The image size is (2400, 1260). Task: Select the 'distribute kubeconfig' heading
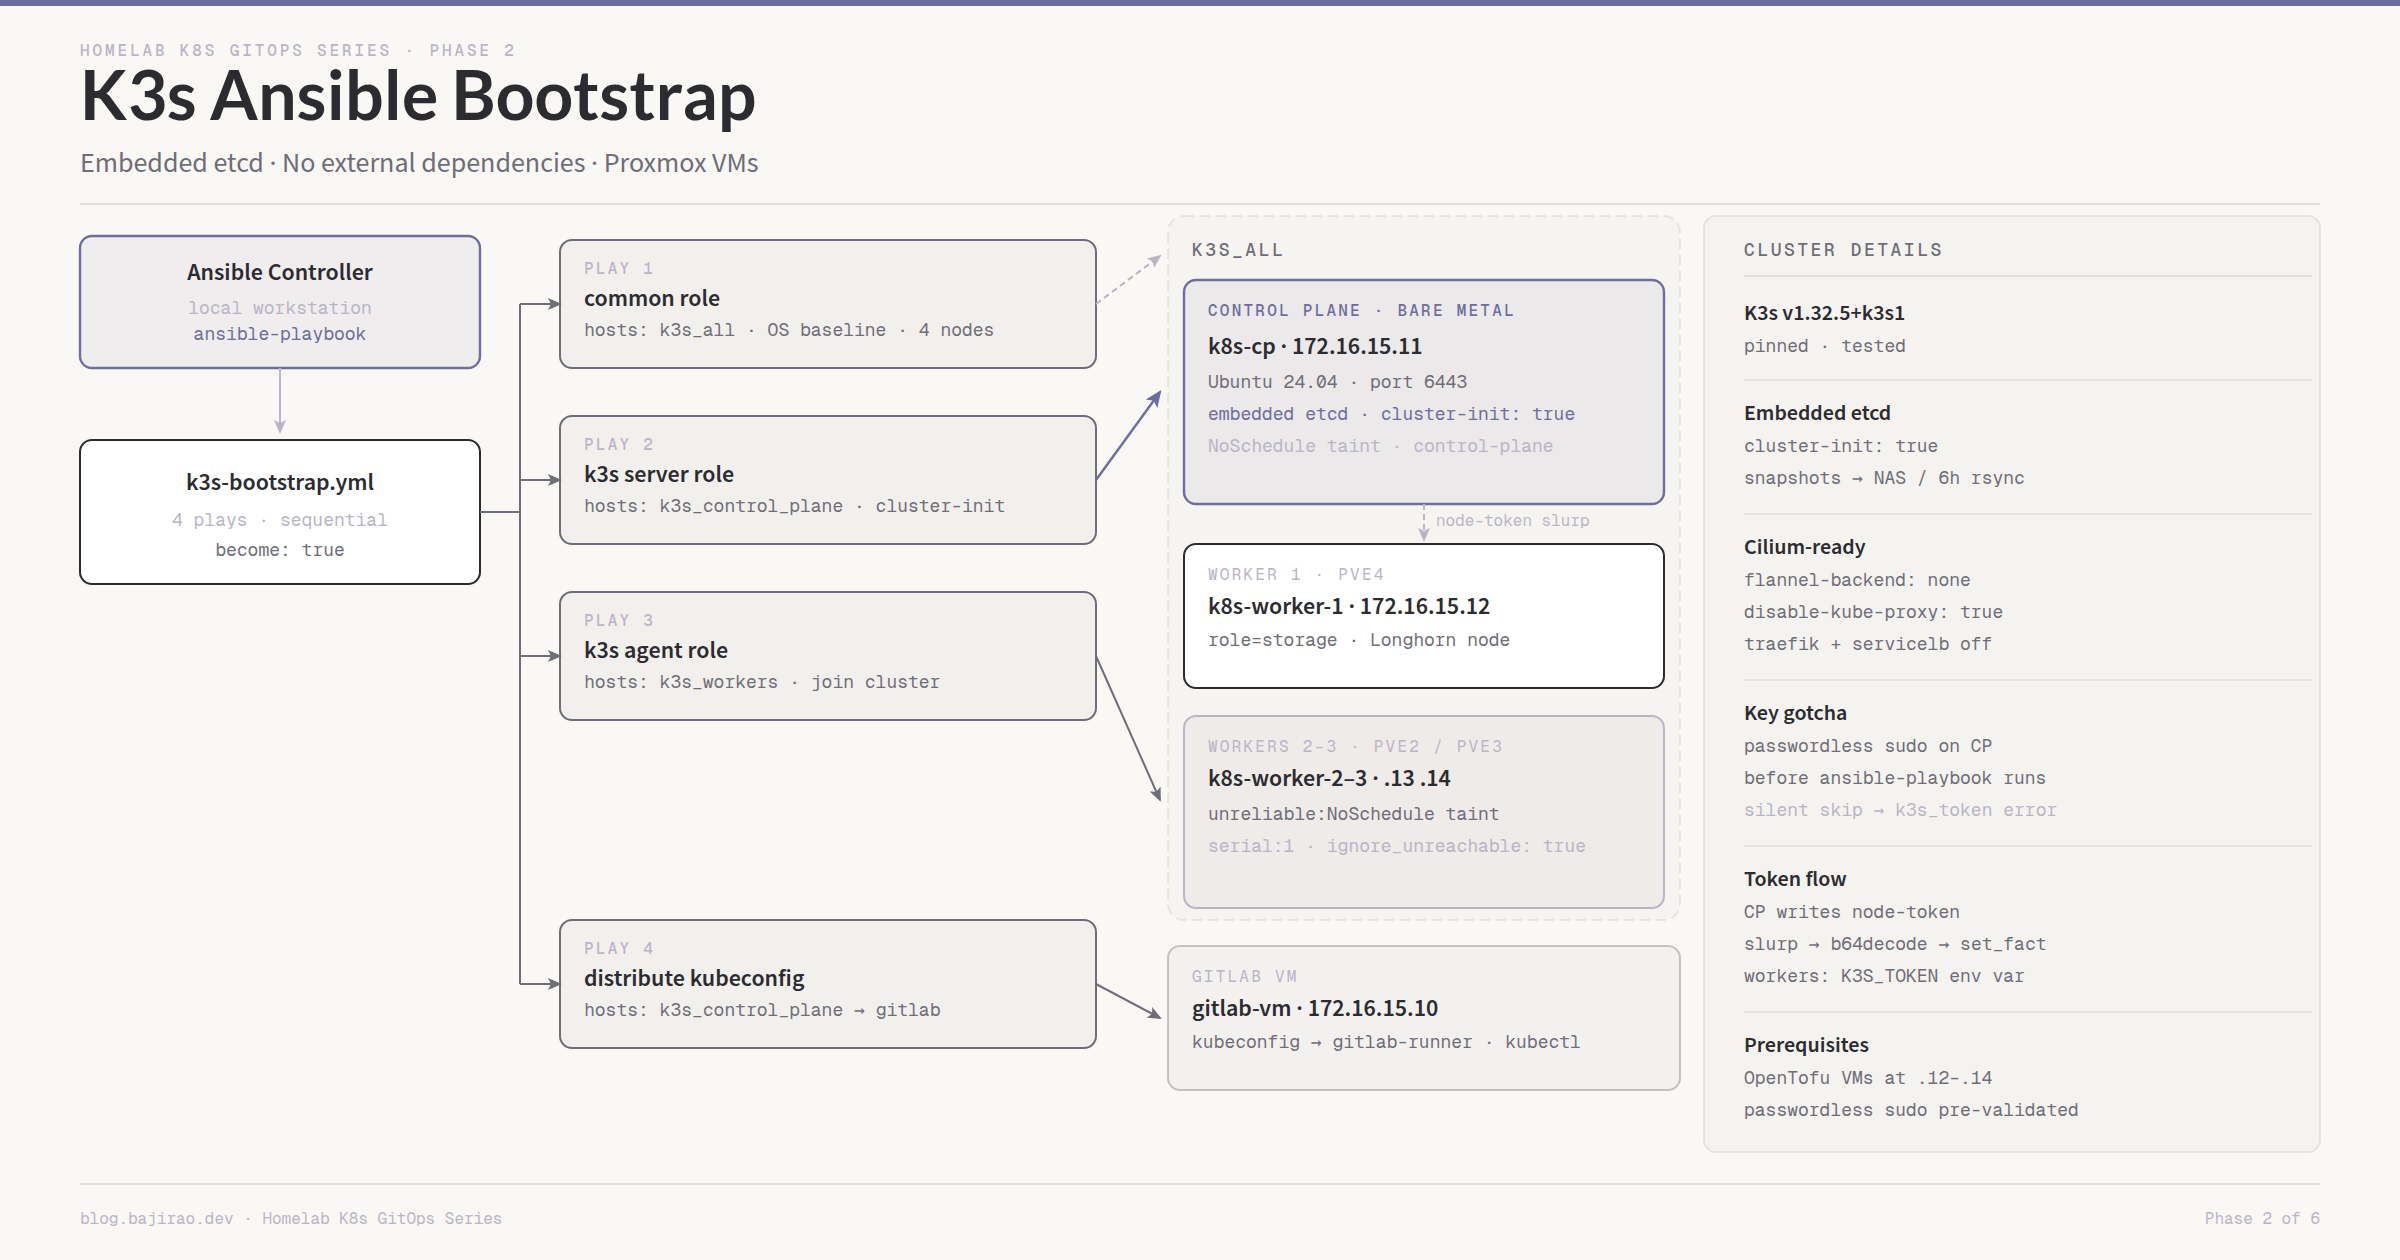[694, 978]
